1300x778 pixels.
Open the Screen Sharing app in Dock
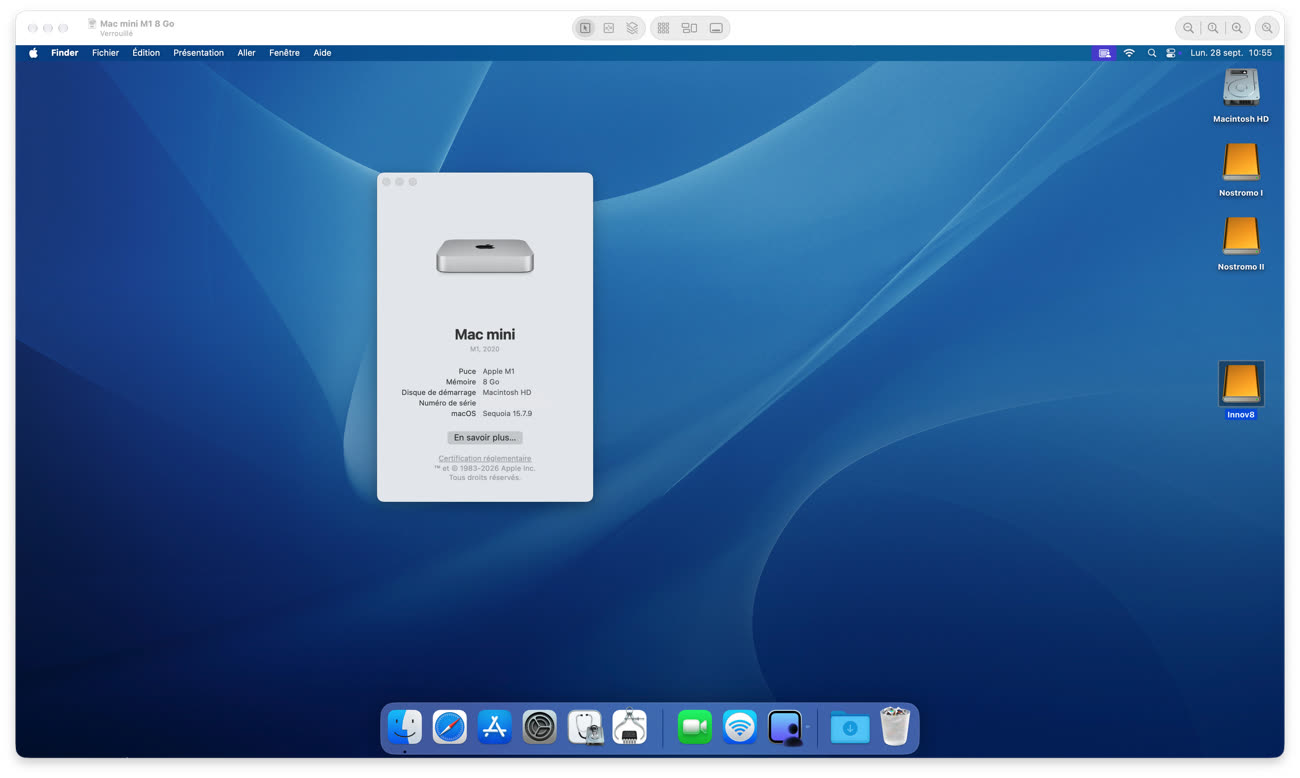[786, 727]
